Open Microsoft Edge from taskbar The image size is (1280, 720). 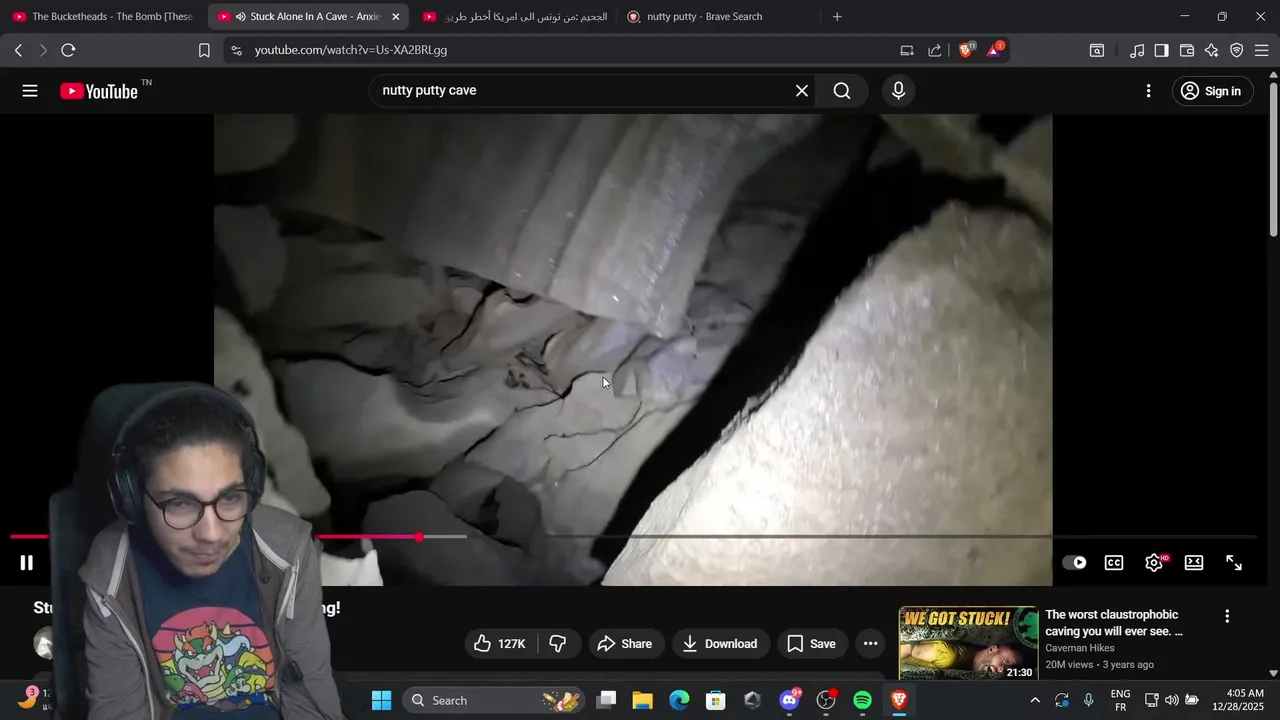coord(679,700)
